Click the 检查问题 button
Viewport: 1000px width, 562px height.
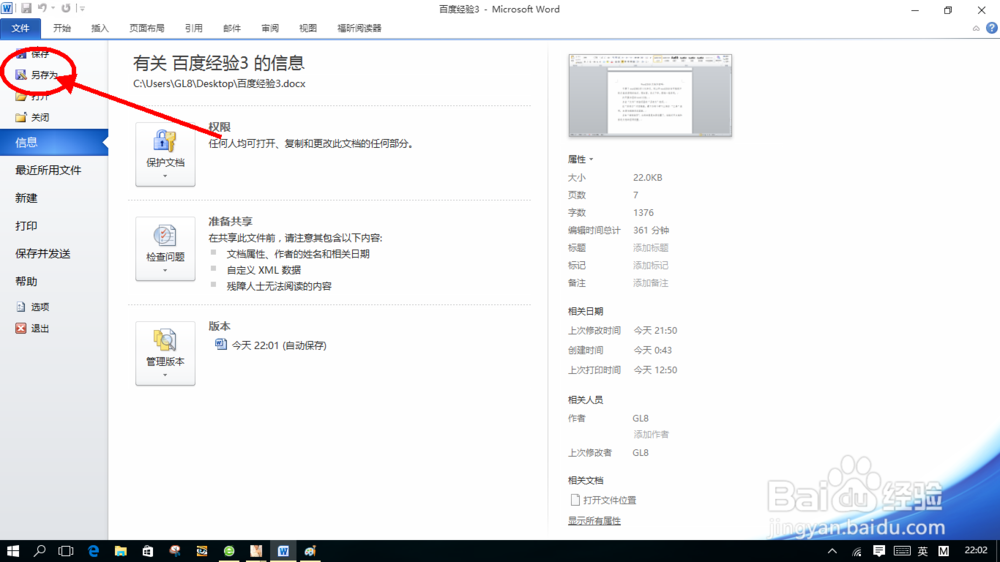pos(165,249)
